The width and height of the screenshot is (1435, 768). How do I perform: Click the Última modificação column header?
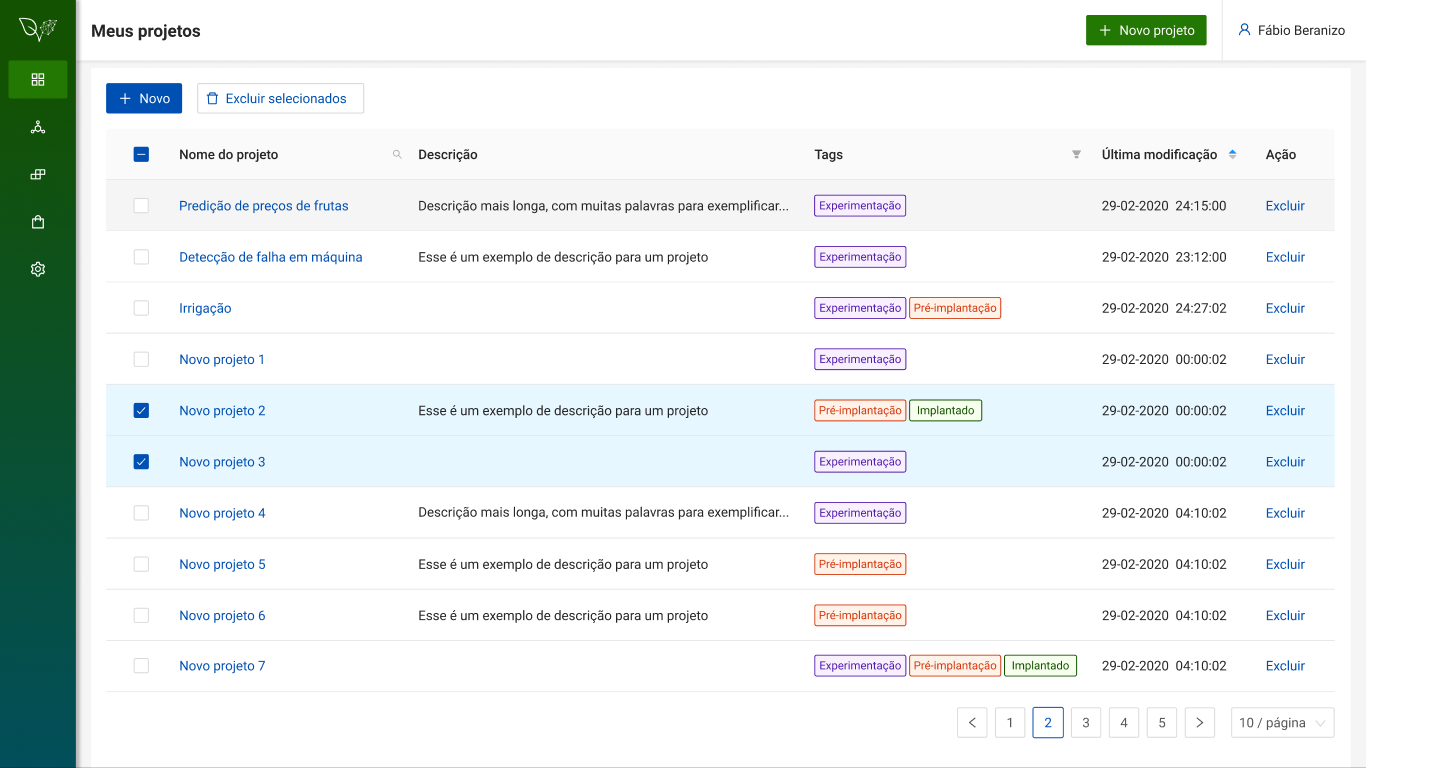(x=1160, y=154)
